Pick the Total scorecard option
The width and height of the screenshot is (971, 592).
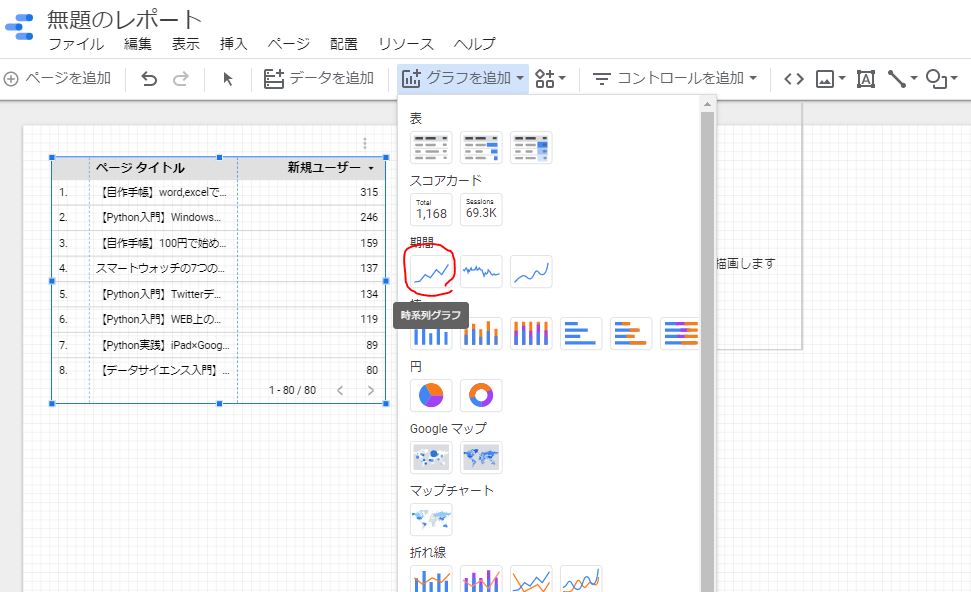click(x=431, y=209)
